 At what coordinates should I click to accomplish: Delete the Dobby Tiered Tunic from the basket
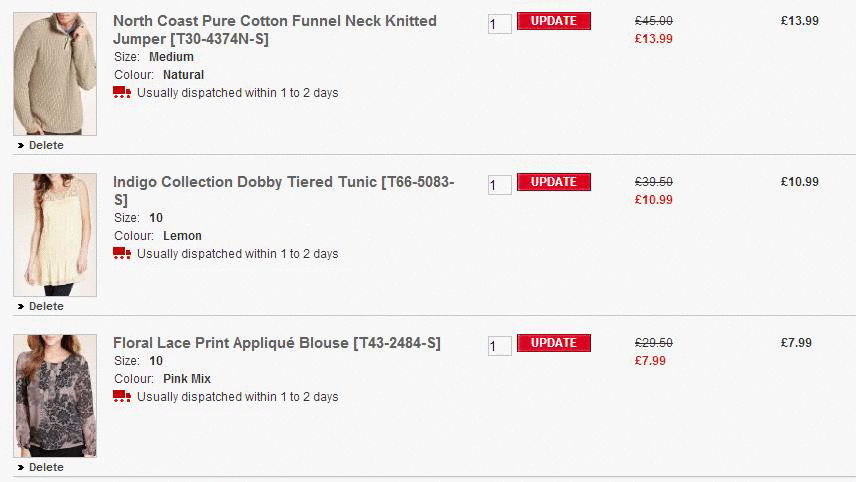pyautogui.click(x=45, y=306)
